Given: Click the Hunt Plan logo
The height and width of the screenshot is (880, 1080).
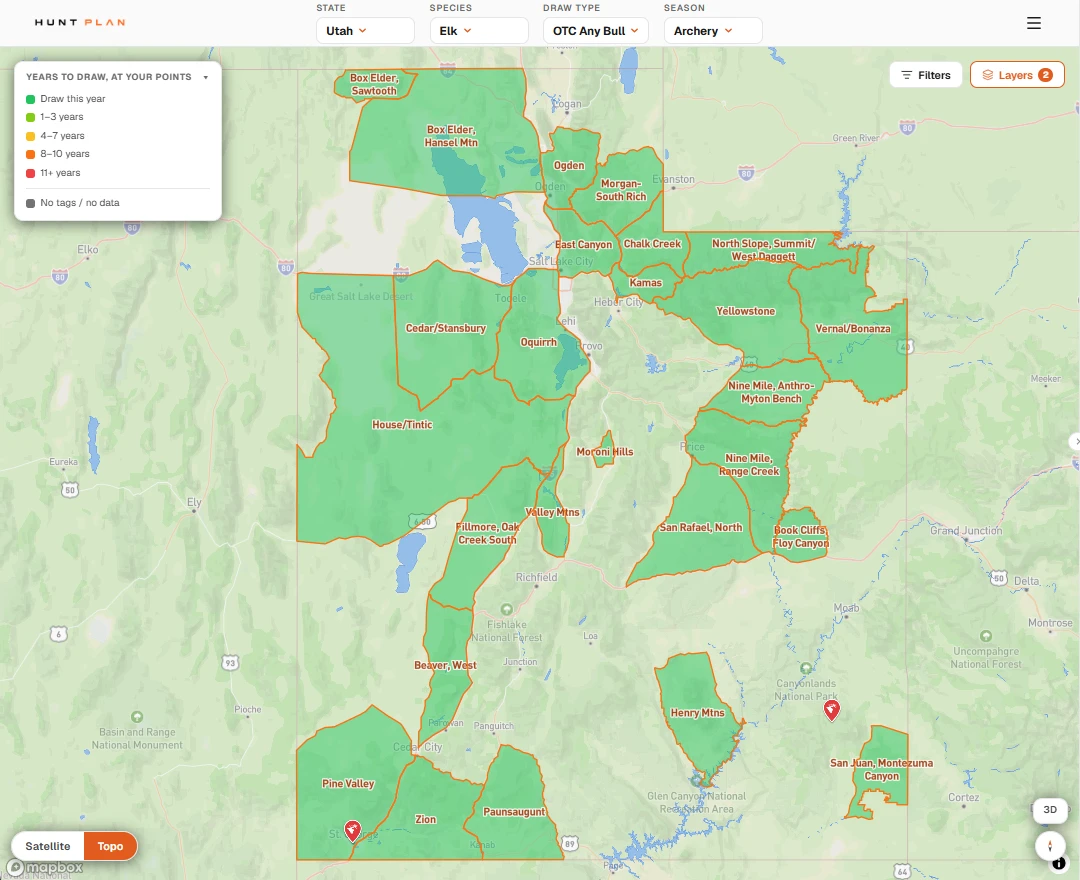Looking at the screenshot, I should tap(80, 23).
